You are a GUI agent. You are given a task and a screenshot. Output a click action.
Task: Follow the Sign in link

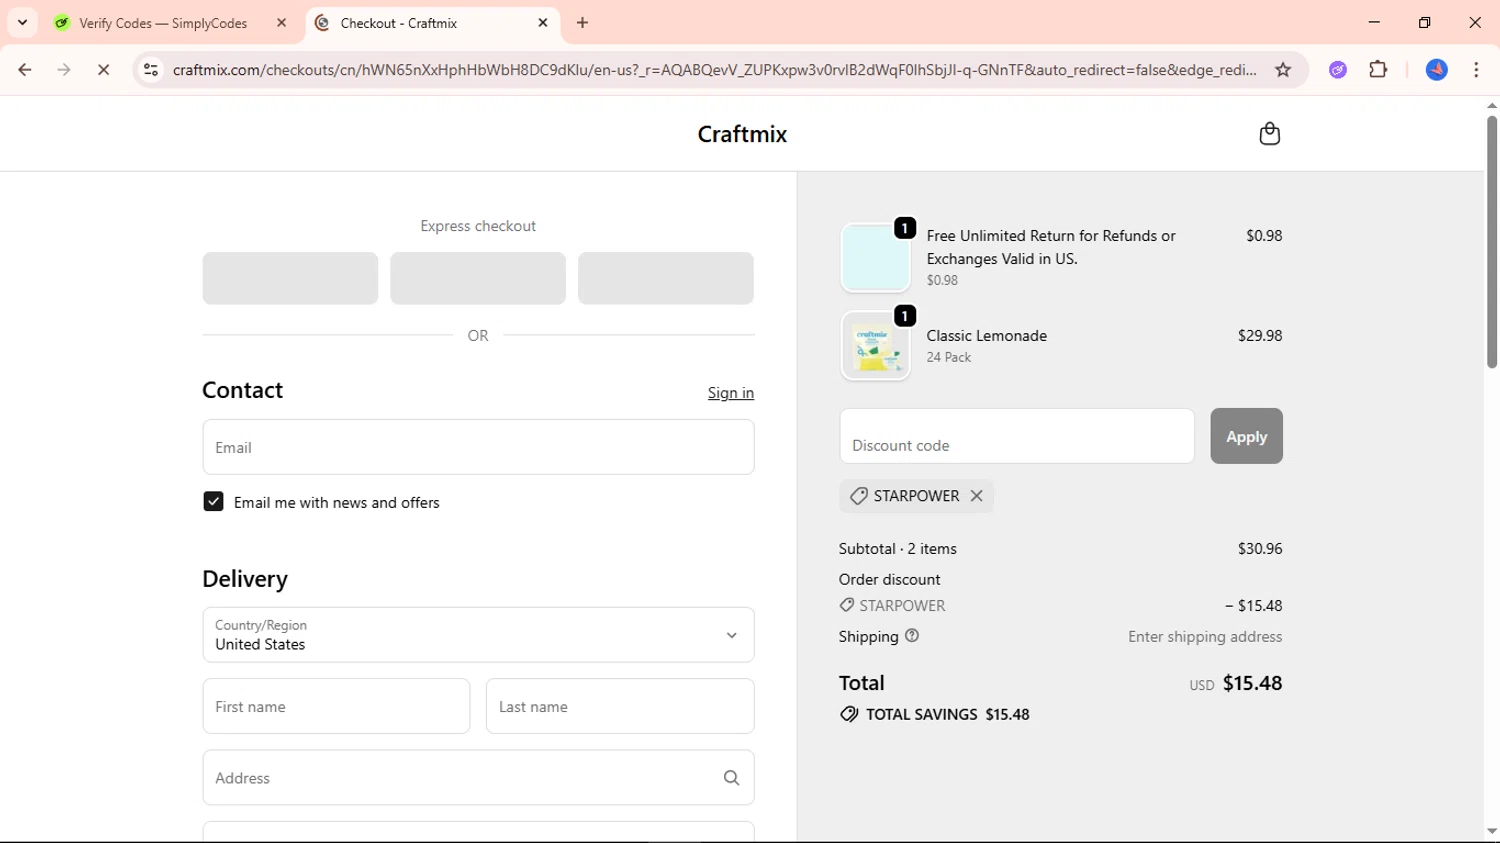click(731, 393)
